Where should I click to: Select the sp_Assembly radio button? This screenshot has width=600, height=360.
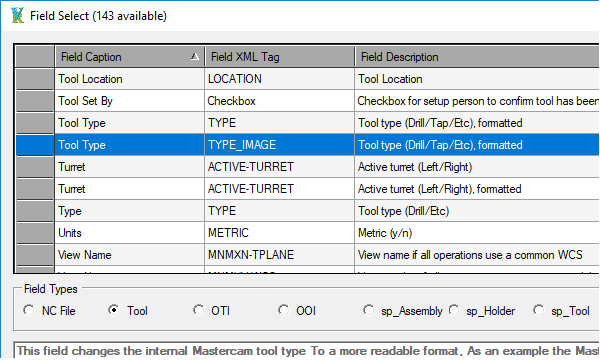pos(368,310)
